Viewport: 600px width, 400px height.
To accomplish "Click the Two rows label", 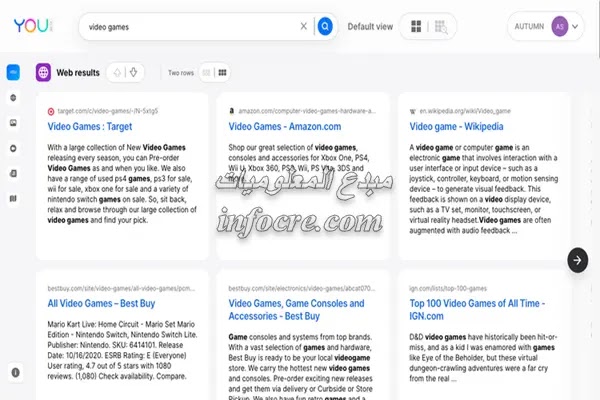I will 181,73.
